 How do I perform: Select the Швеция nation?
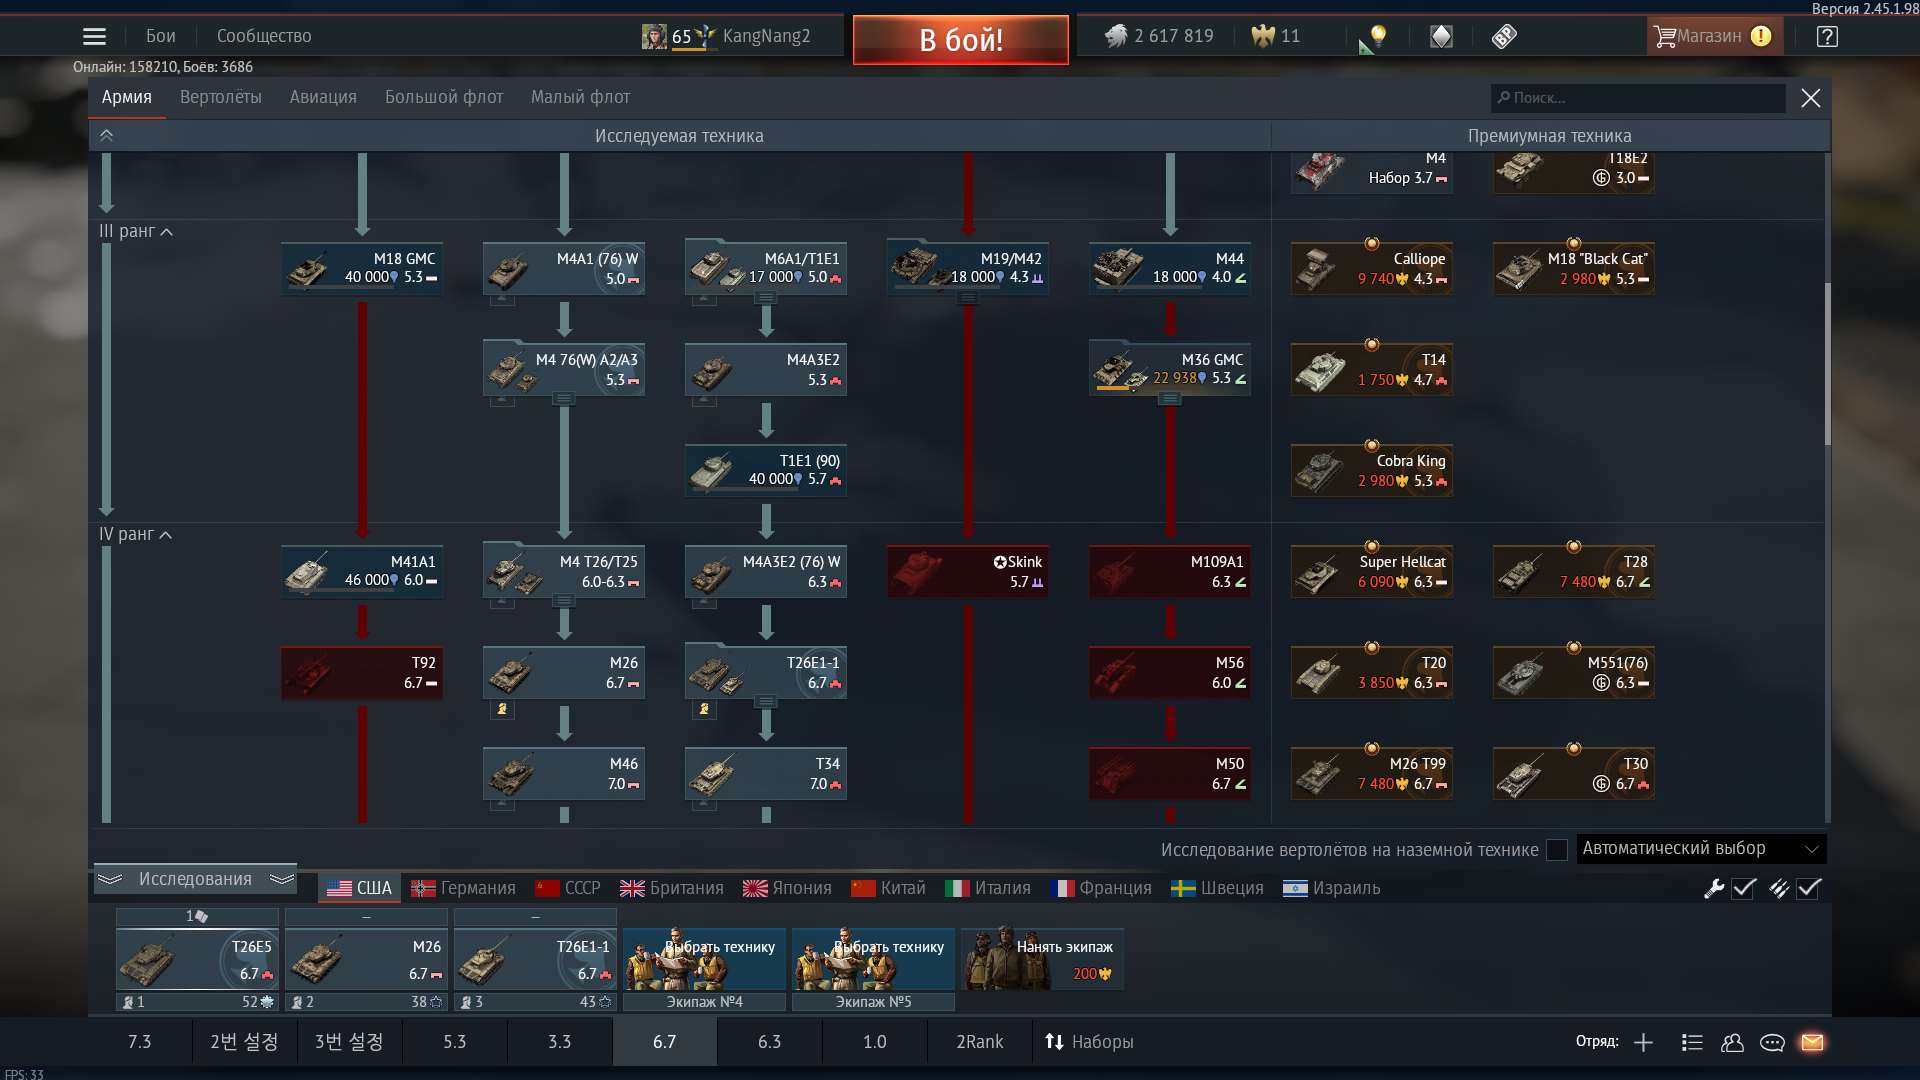(x=1217, y=888)
